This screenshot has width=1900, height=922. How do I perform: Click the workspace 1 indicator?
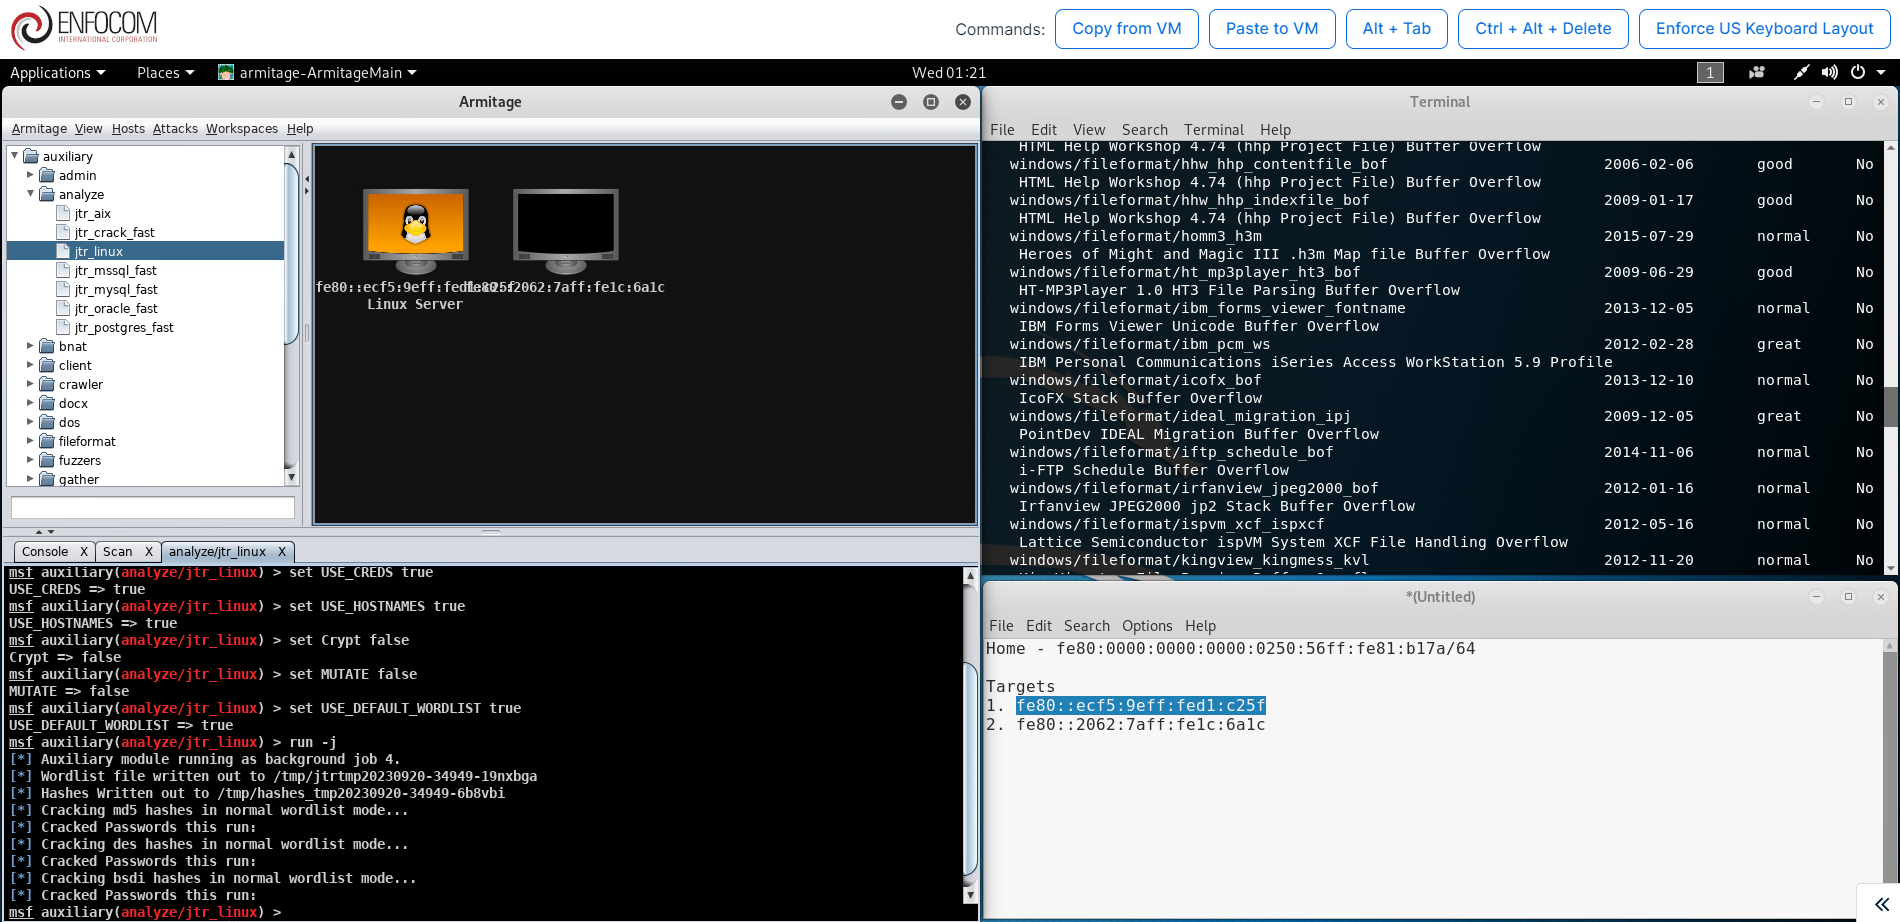(1710, 72)
